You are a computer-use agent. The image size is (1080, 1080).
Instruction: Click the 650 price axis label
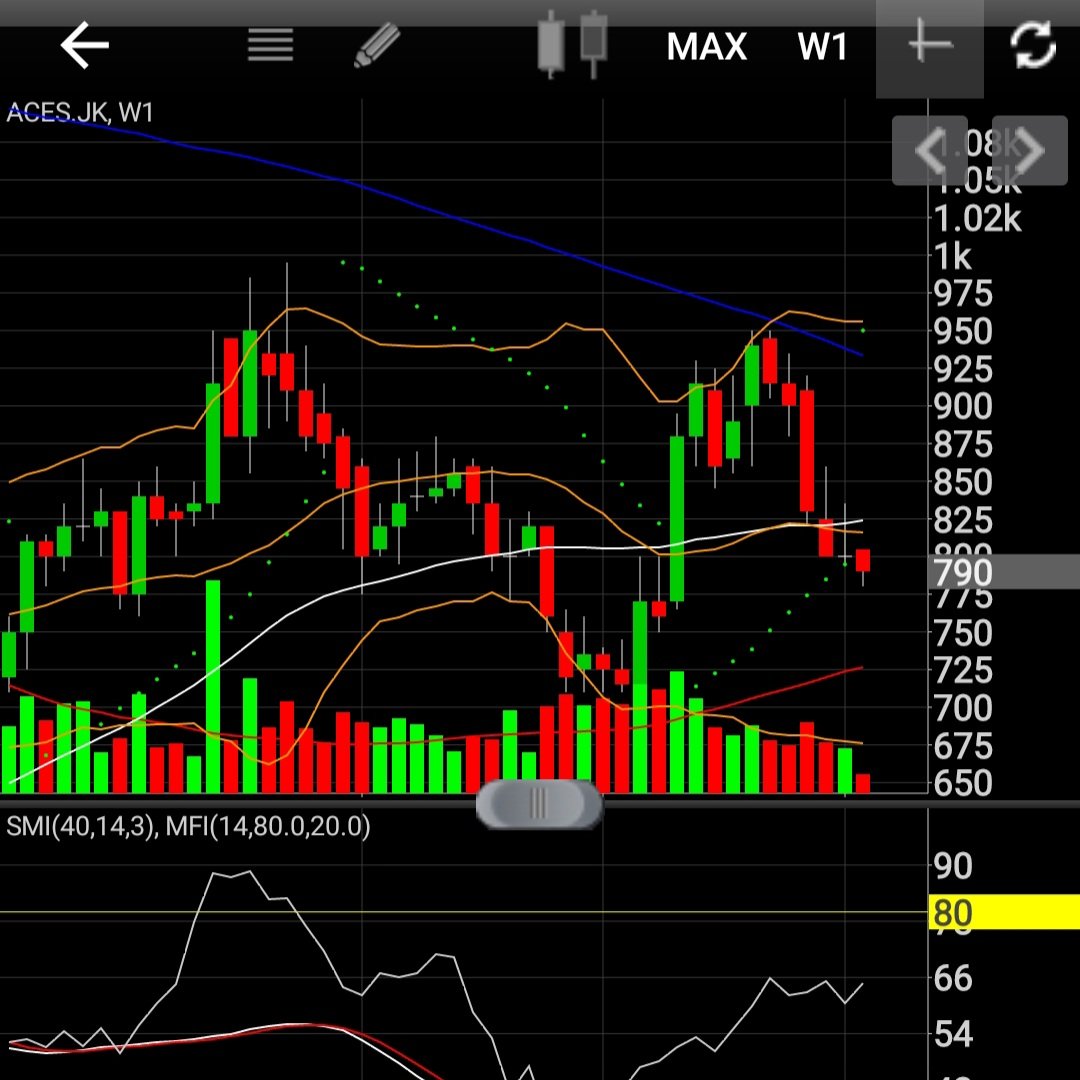pyautogui.click(x=963, y=783)
